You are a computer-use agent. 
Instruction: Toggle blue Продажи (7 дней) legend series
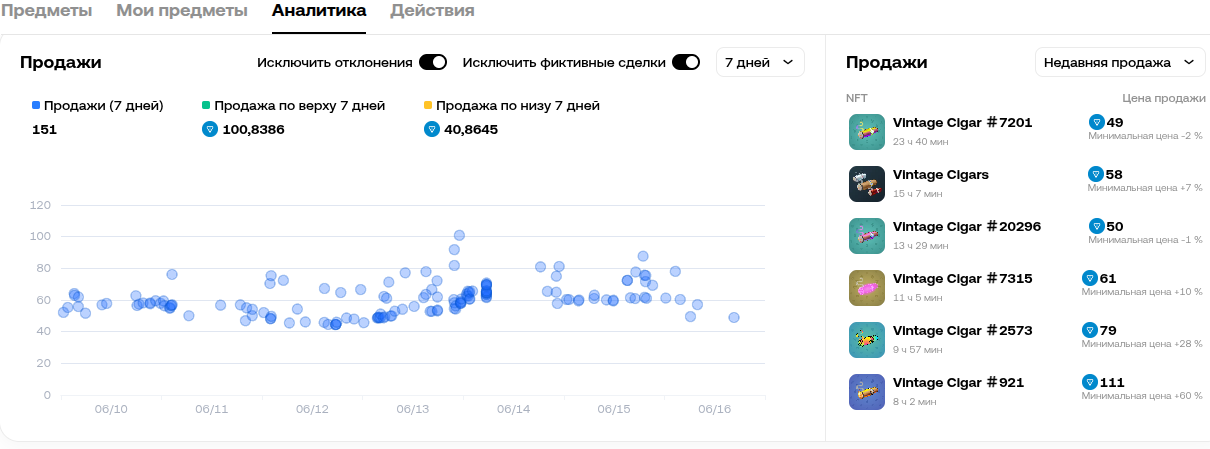tap(98, 105)
